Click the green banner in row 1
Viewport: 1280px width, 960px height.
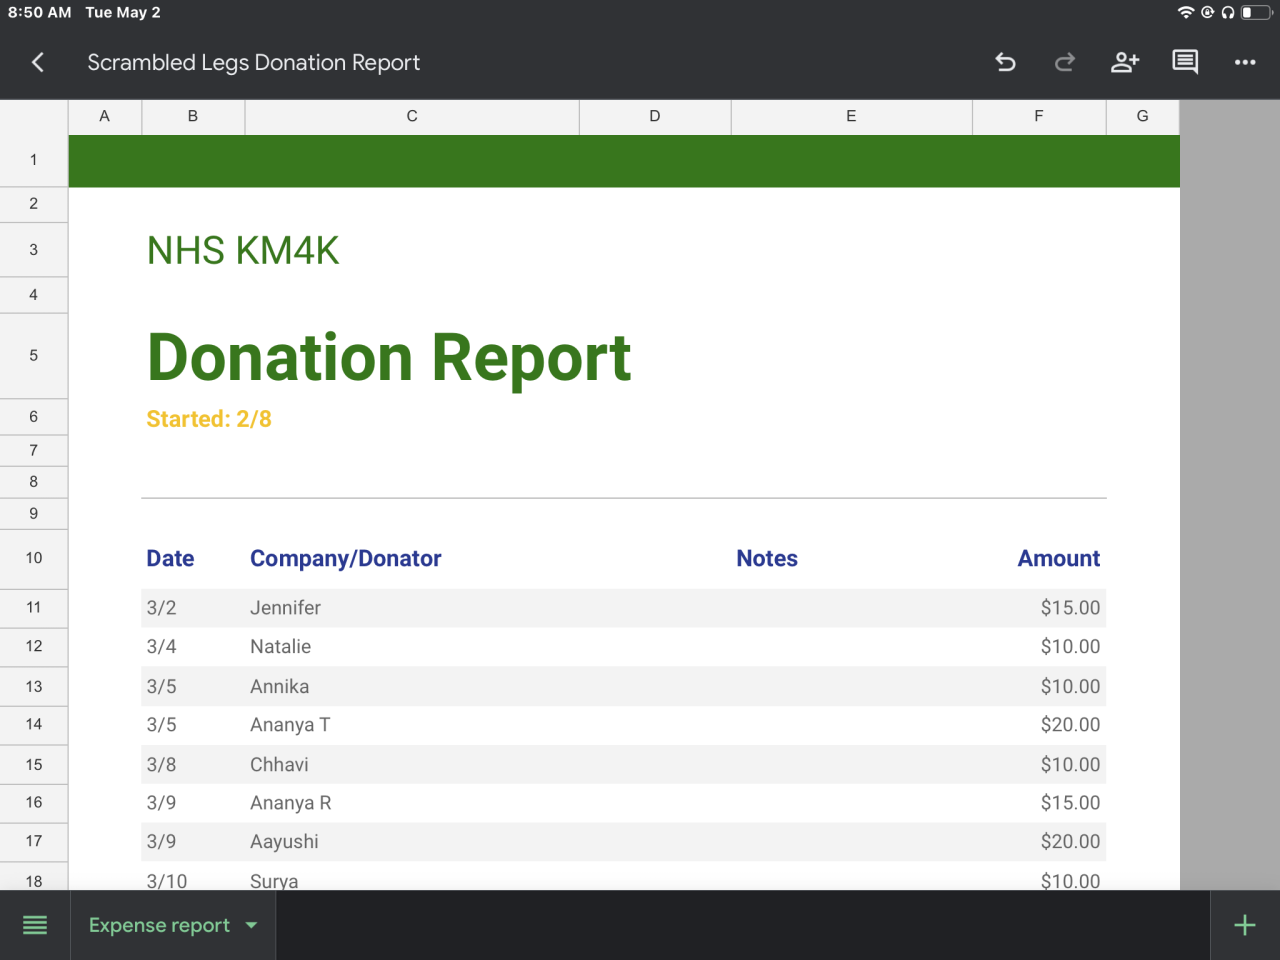(624, 161)
